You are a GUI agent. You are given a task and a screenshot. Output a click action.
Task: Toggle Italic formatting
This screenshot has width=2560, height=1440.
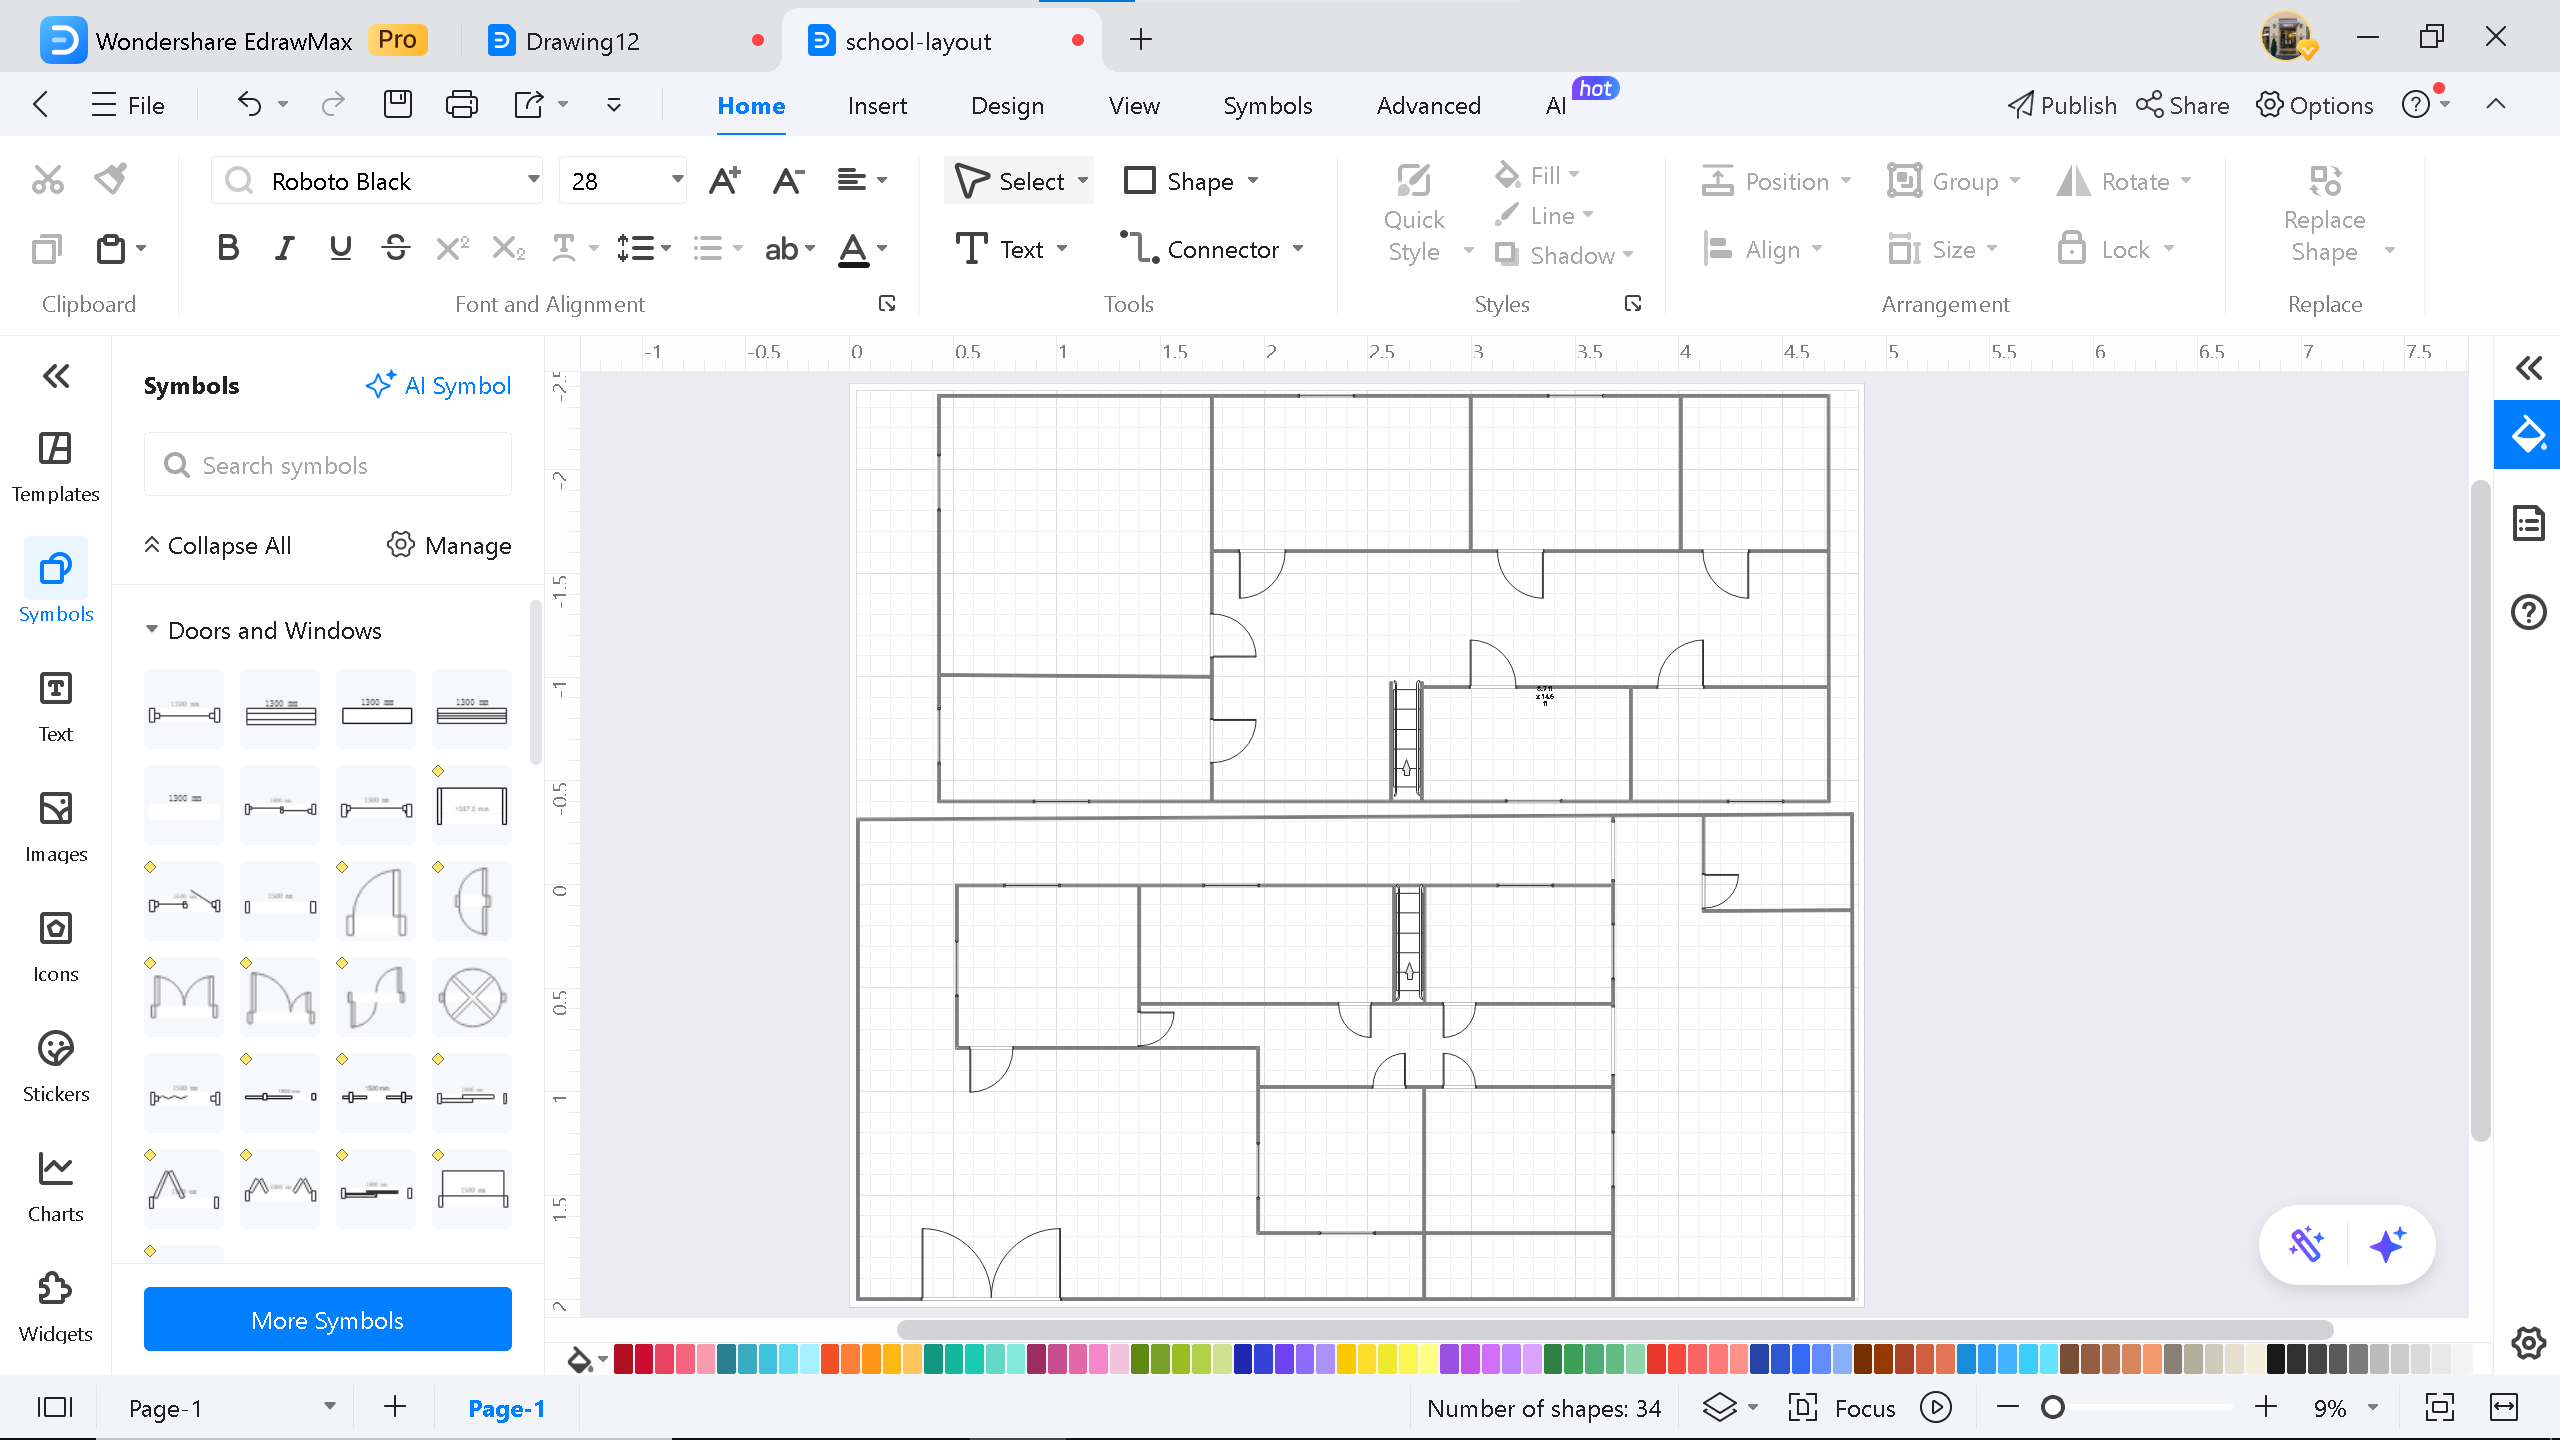click(x=285, y=248)
